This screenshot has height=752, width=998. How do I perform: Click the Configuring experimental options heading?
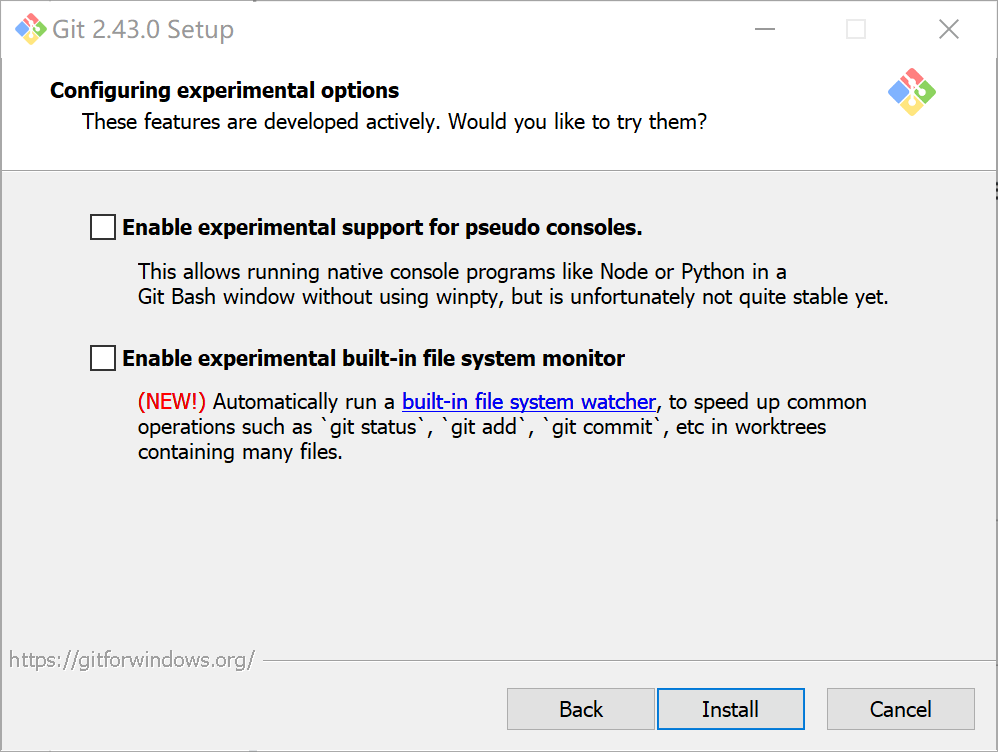tap(224, 91)
